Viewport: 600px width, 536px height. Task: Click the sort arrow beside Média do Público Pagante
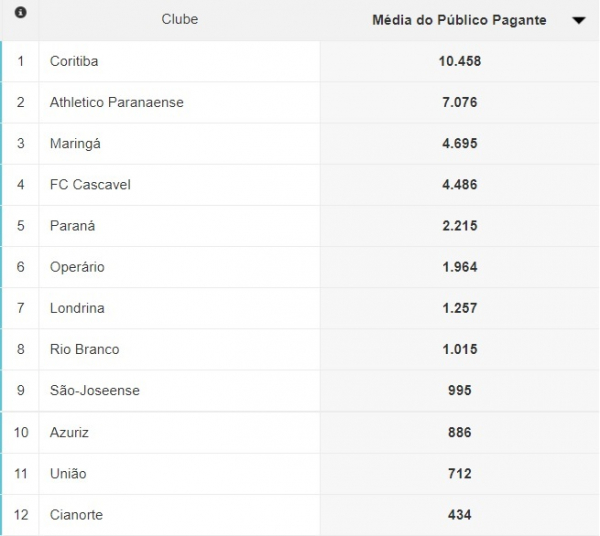579,20
